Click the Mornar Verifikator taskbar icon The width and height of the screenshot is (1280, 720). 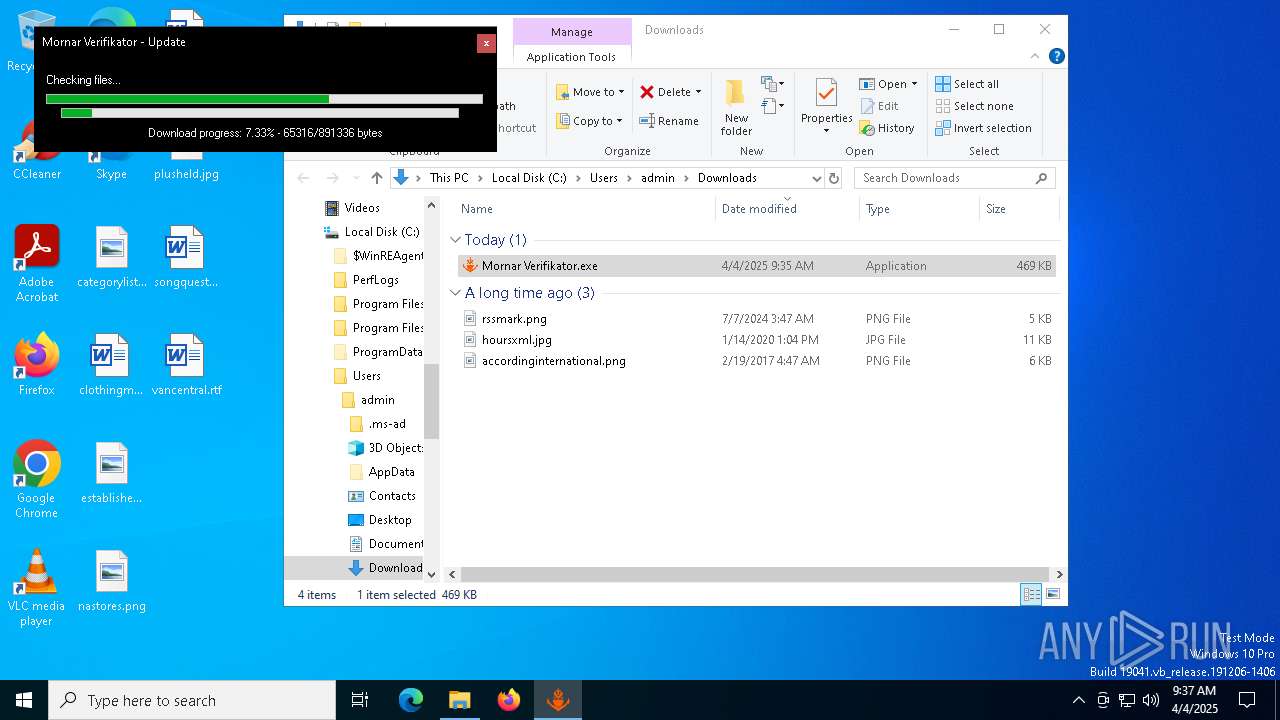point(558,700)
